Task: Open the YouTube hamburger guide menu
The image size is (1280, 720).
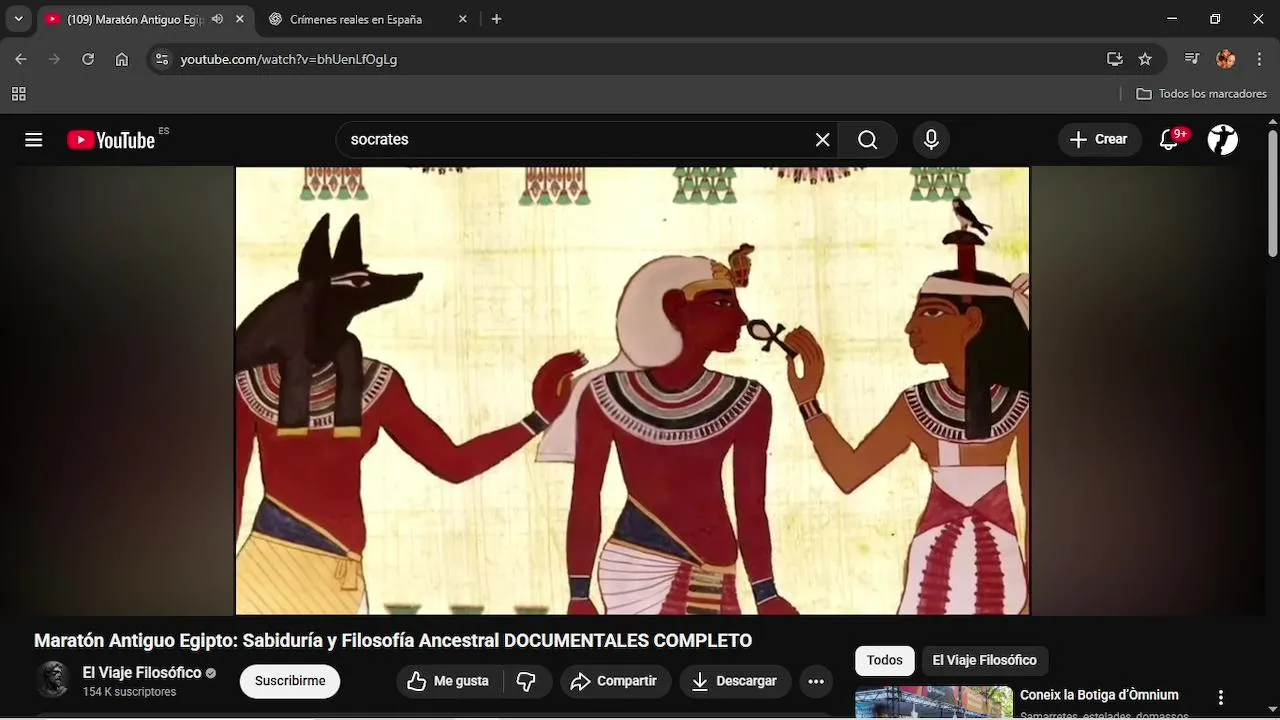Action: [34, 140]
